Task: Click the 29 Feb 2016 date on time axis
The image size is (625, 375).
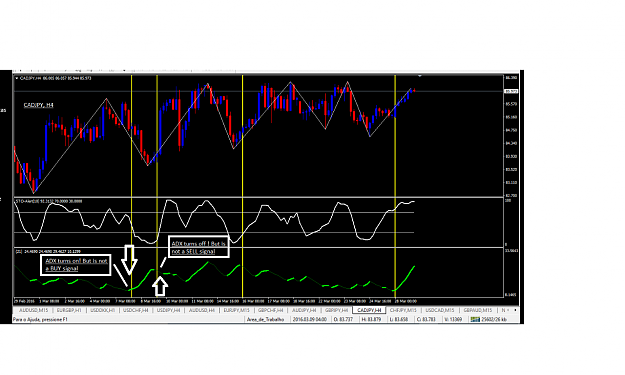Action: [x=25, y=301]
